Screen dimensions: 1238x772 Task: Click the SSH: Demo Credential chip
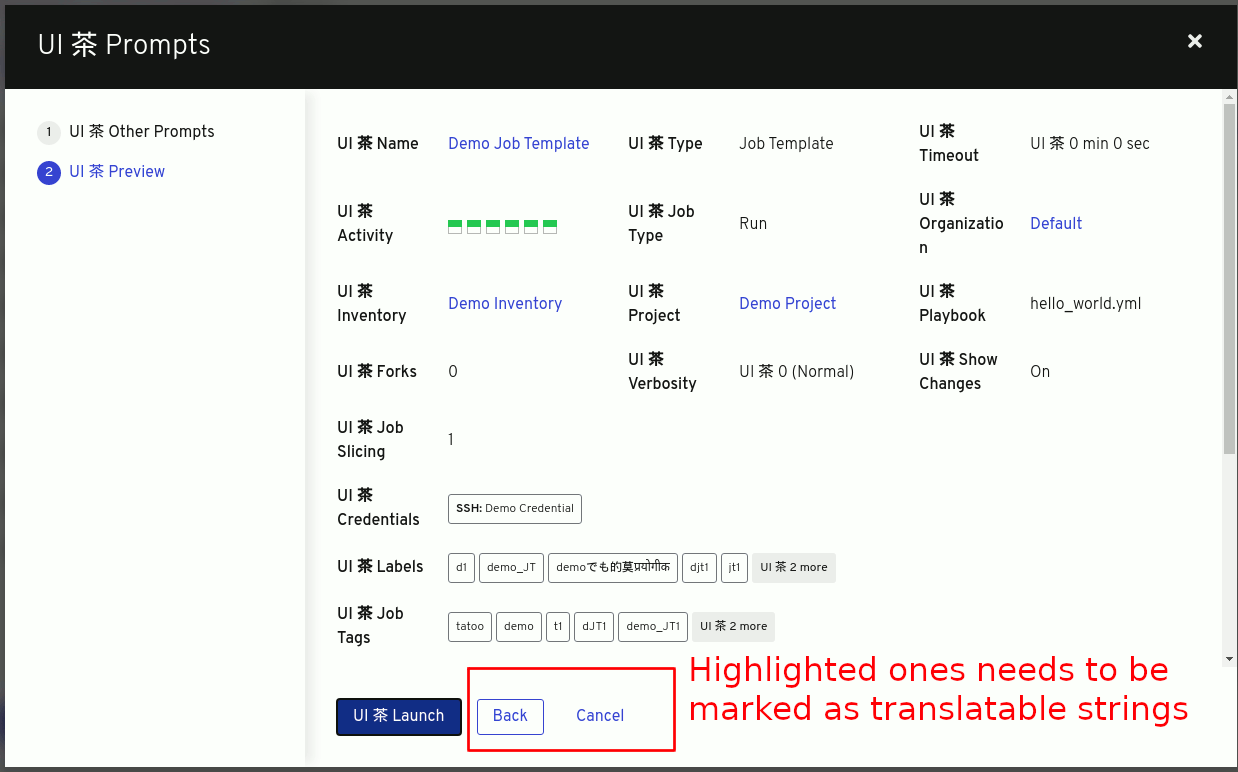coord(515,508)
